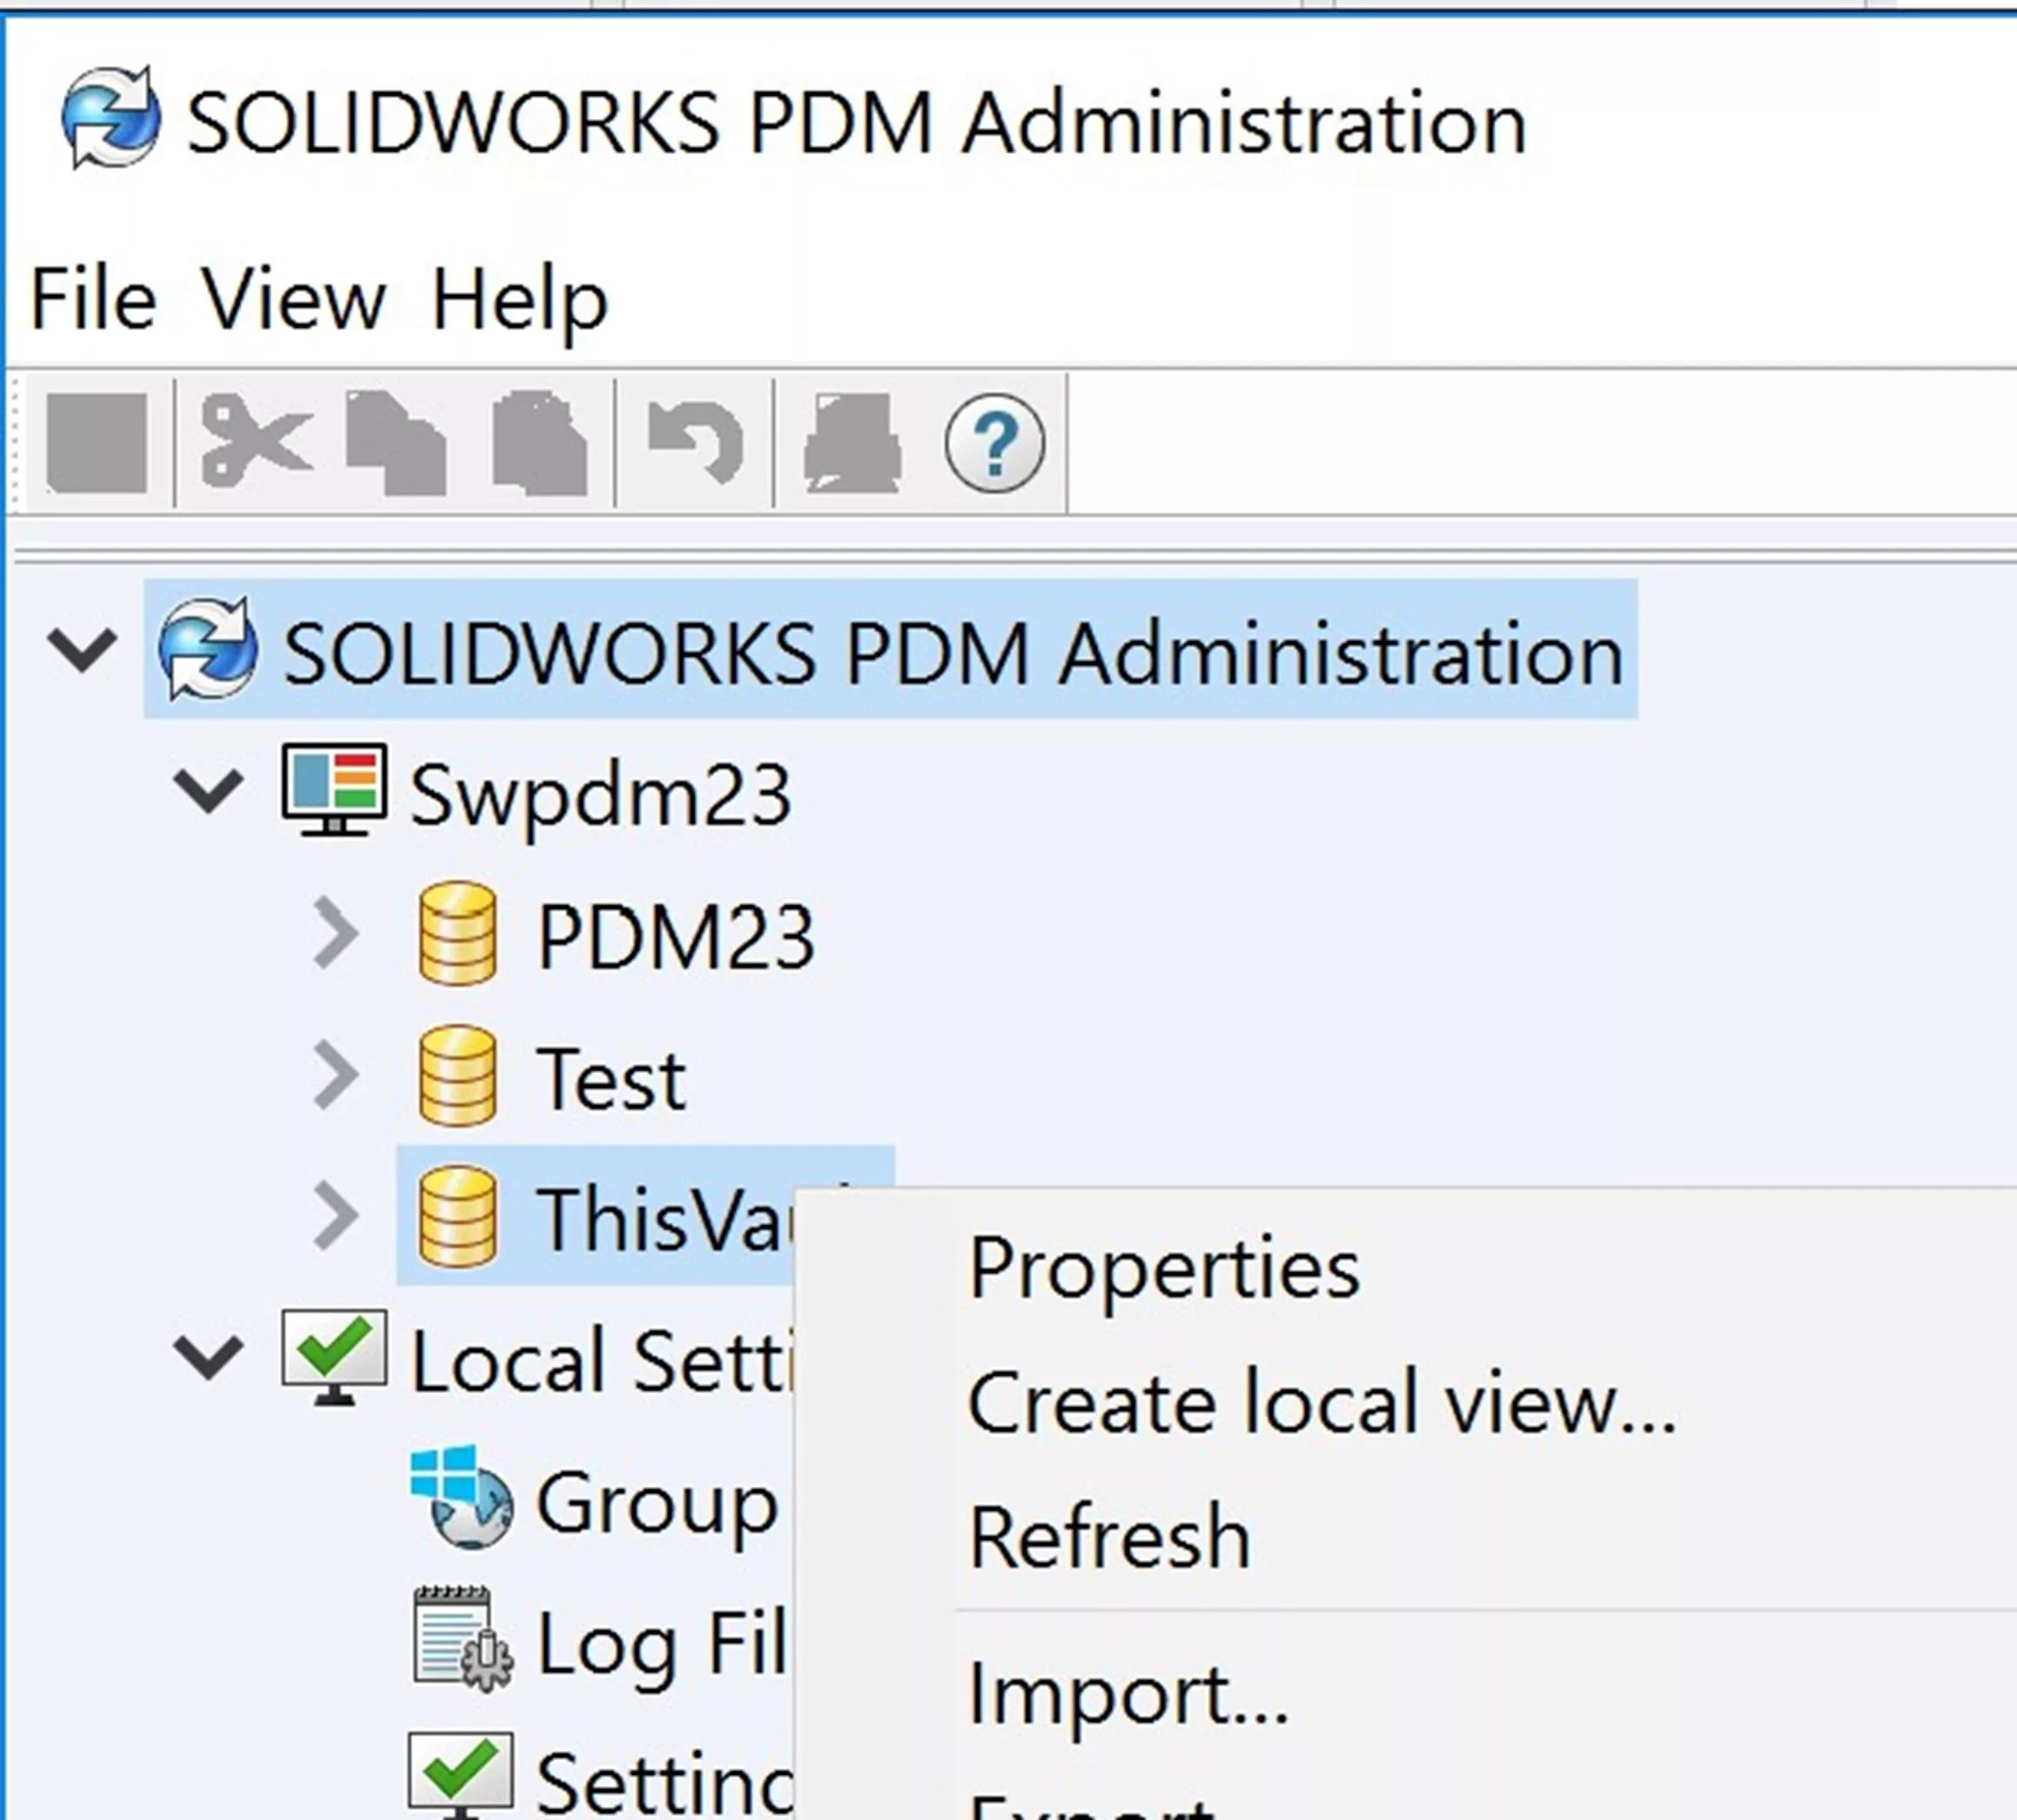
Task: Click the root node PDM globe icon
Action: [x=208, y=648]
